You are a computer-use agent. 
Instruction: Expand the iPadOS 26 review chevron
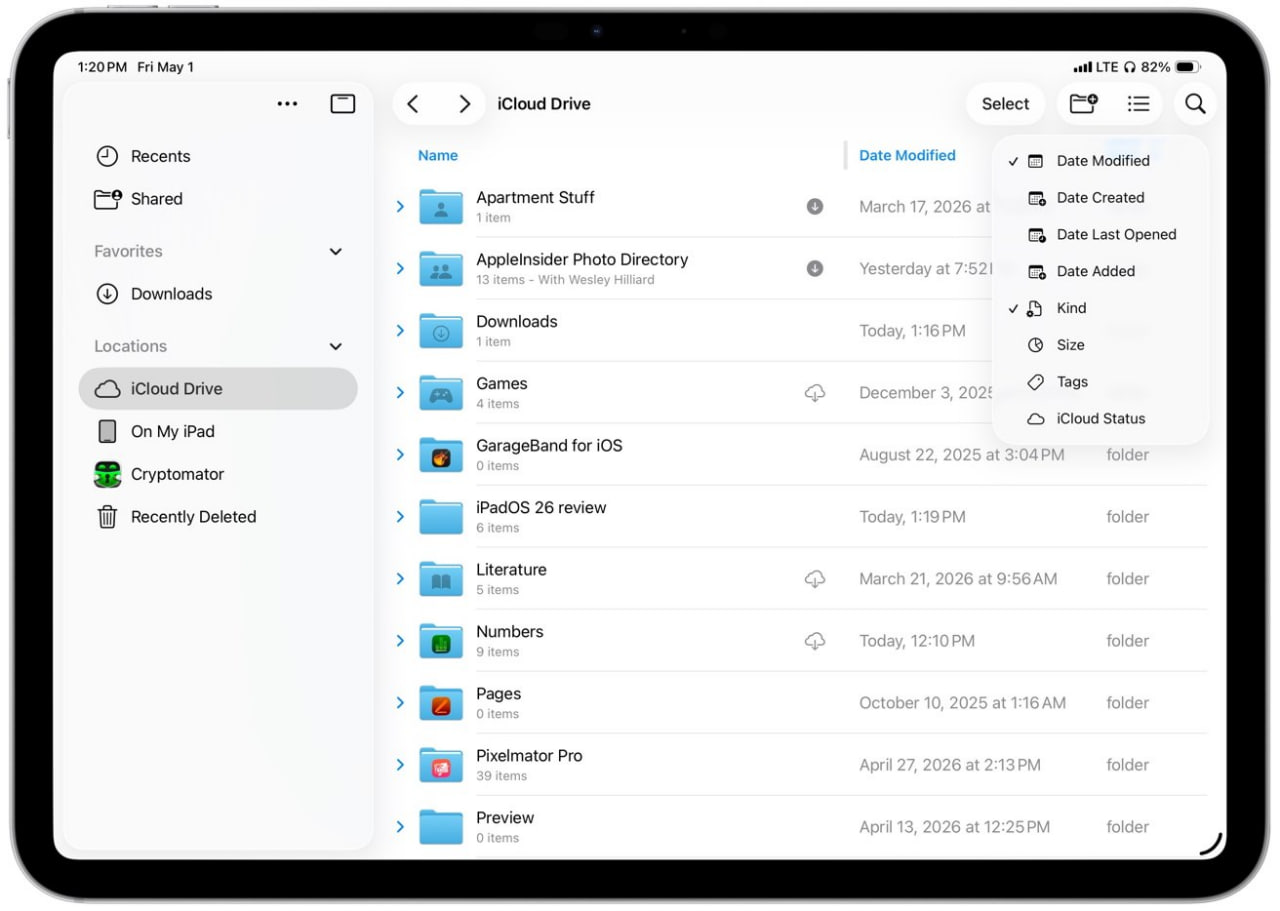tap(400, 516)
